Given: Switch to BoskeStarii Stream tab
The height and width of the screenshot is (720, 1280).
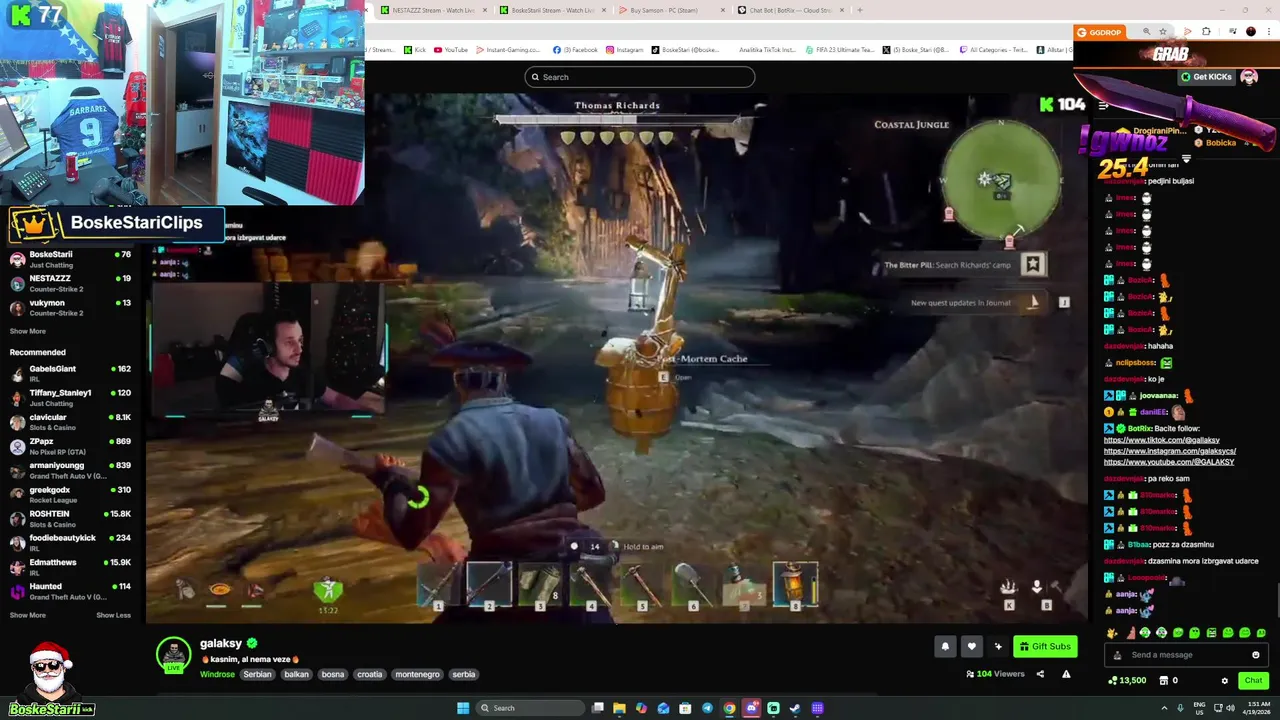Looking at the screenshot, I should 553,10.
